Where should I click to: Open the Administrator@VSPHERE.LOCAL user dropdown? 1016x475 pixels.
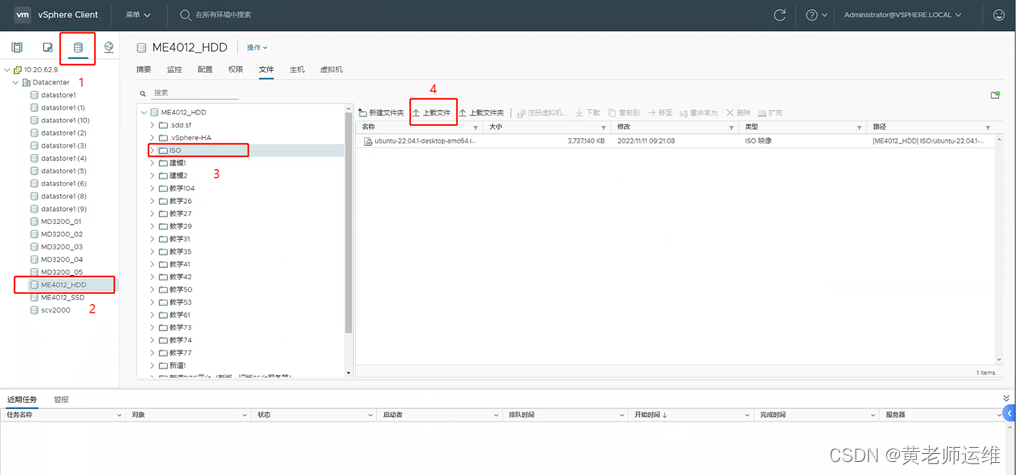tap(903, 14)
